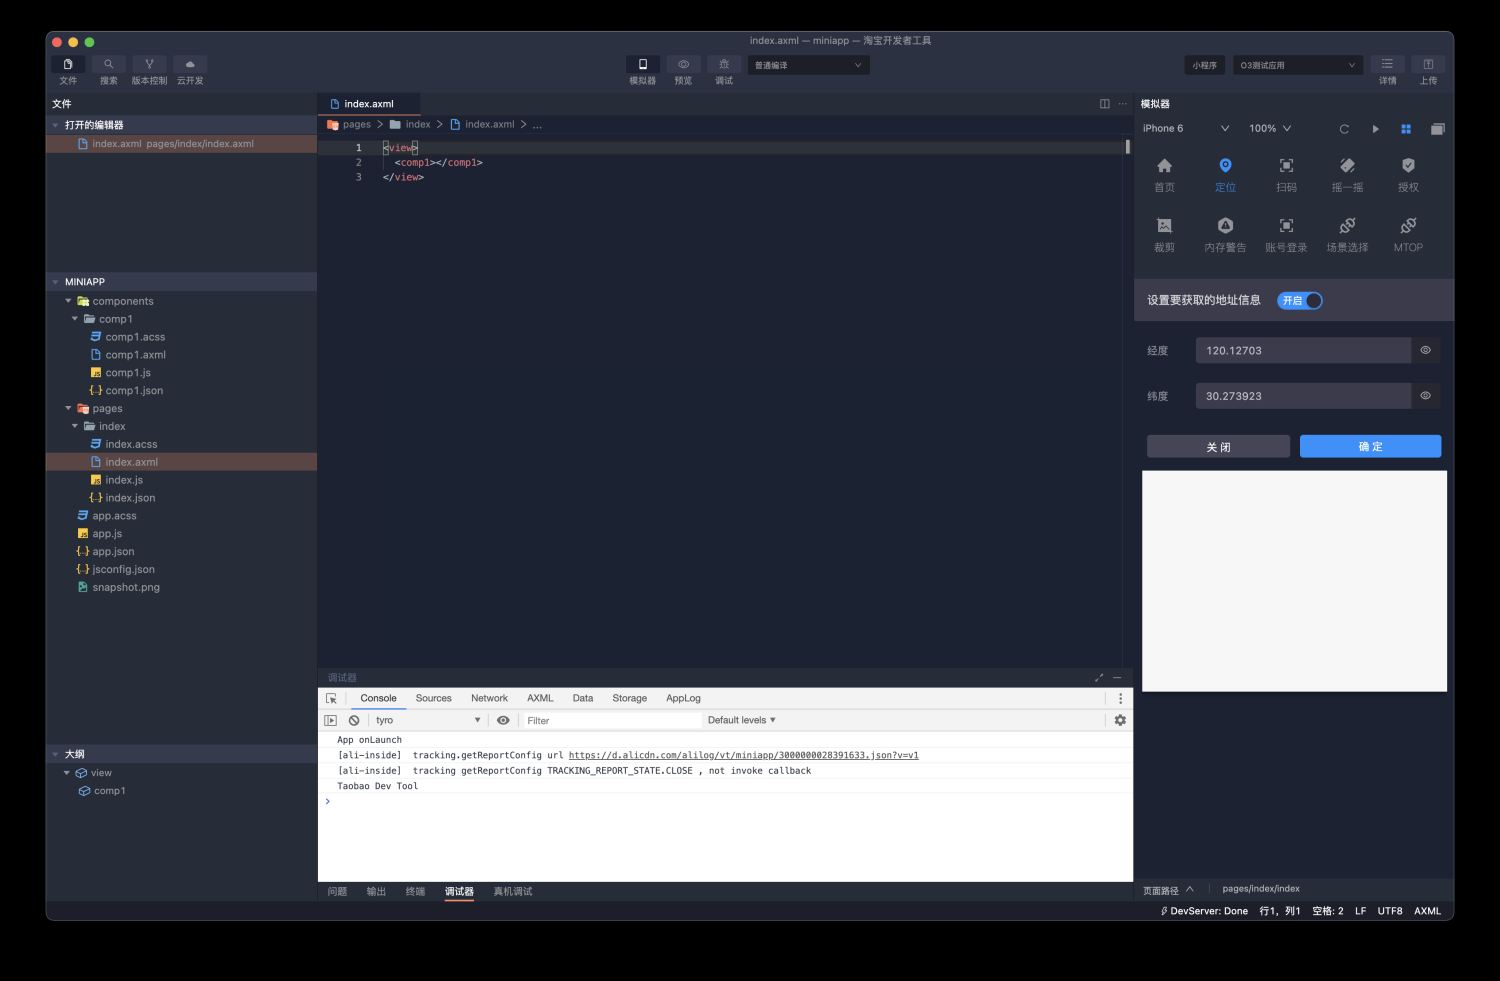
Task: Open the 云开发 cloud development icon
Action: tap(190, 64)
